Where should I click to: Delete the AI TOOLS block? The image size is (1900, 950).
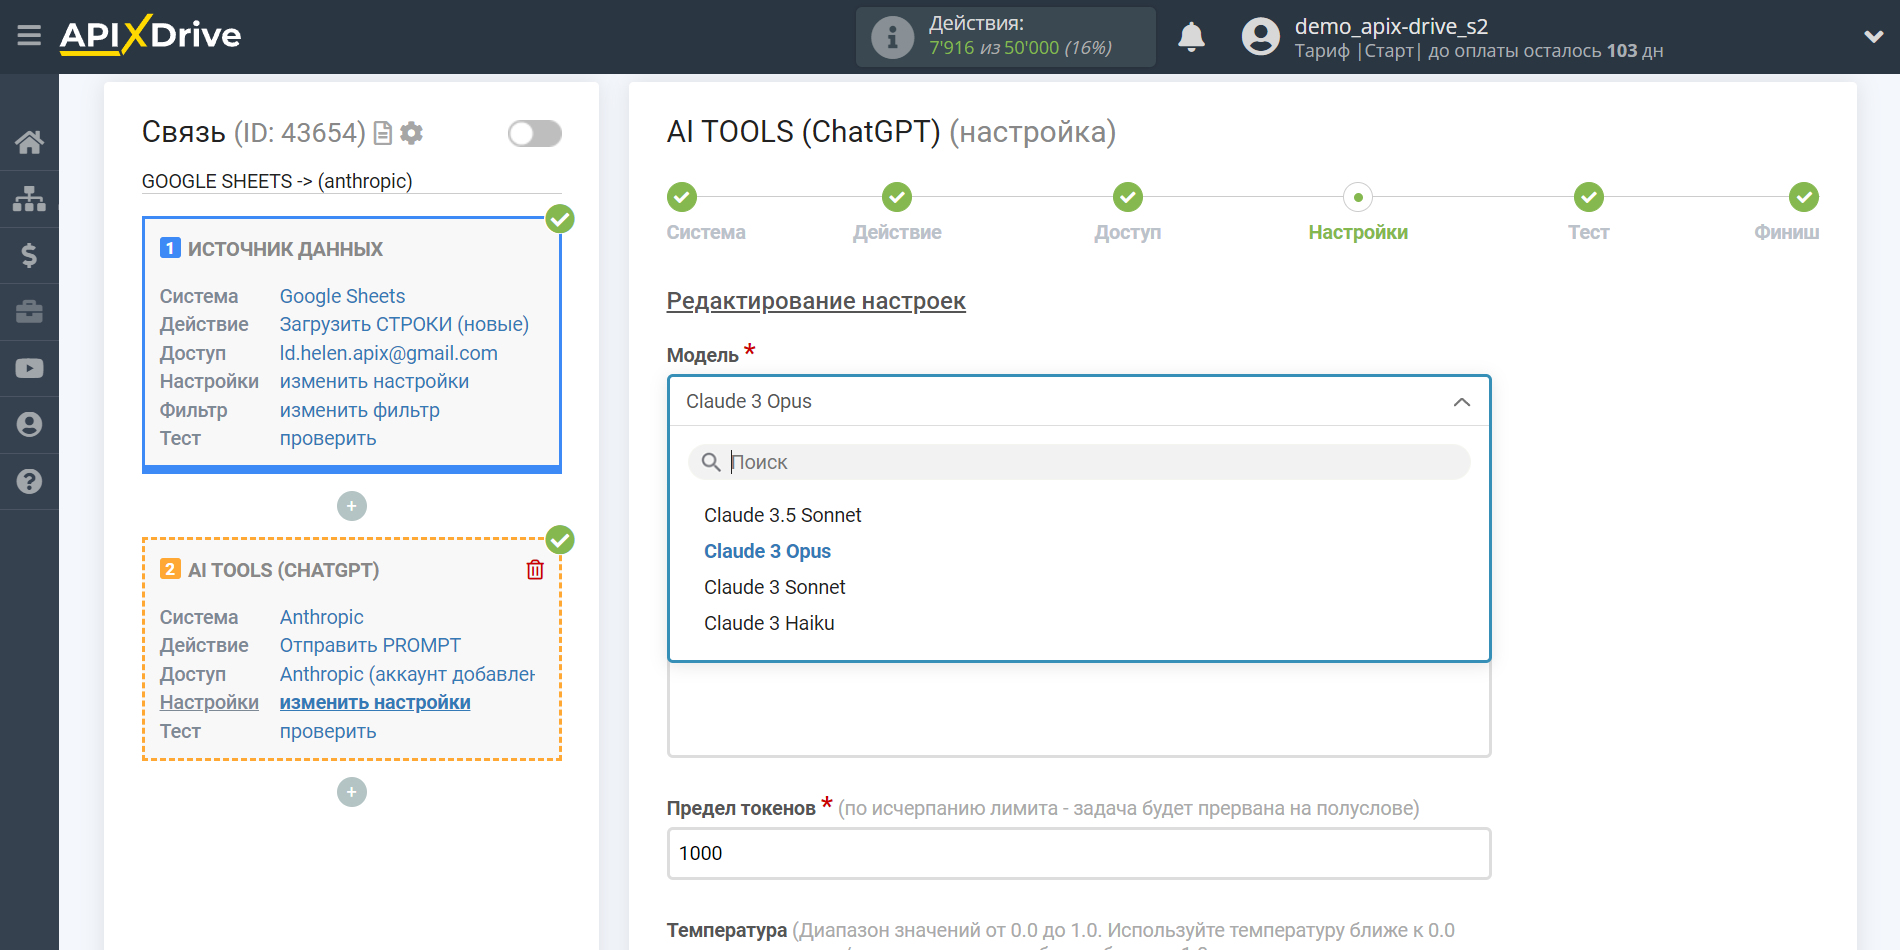(535, 570)
